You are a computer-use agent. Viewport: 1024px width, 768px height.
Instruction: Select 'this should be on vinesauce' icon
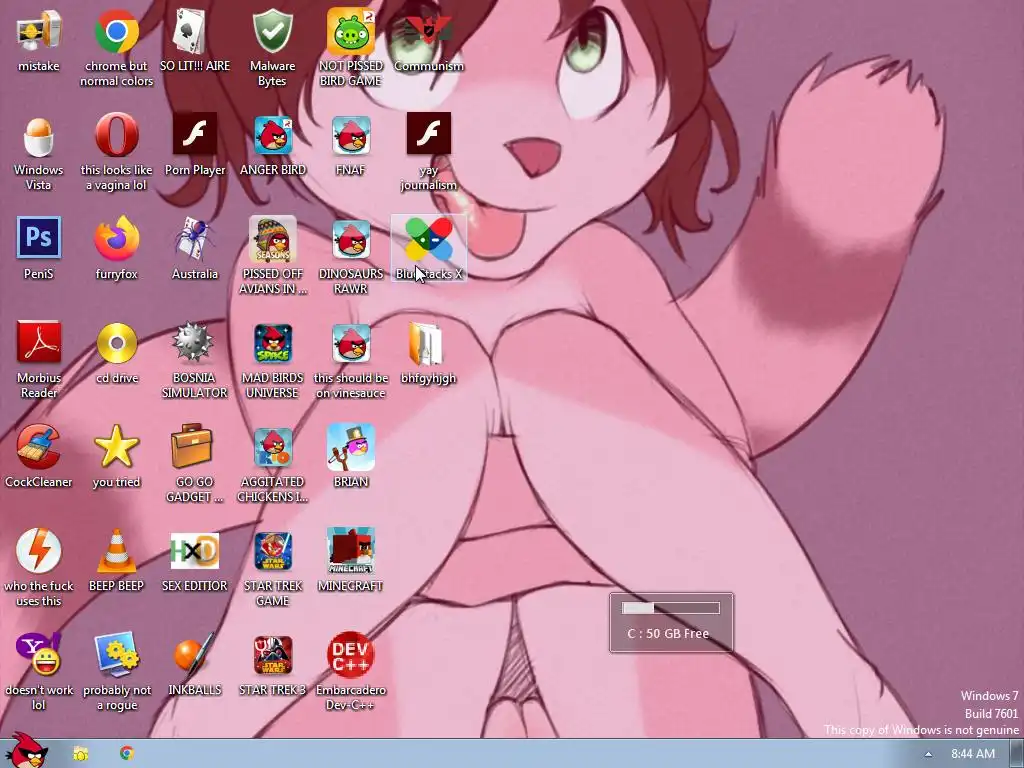(351, 344)
